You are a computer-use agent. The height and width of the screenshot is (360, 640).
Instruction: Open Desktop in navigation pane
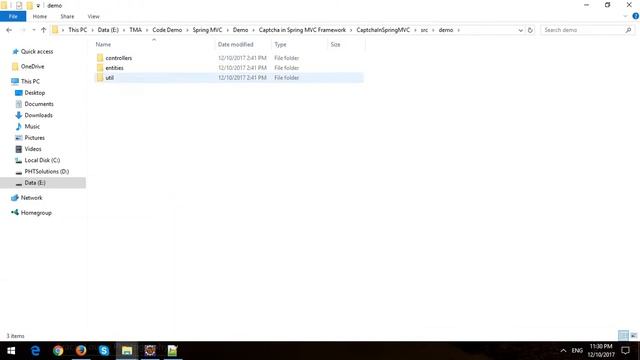tap(35, 93)
